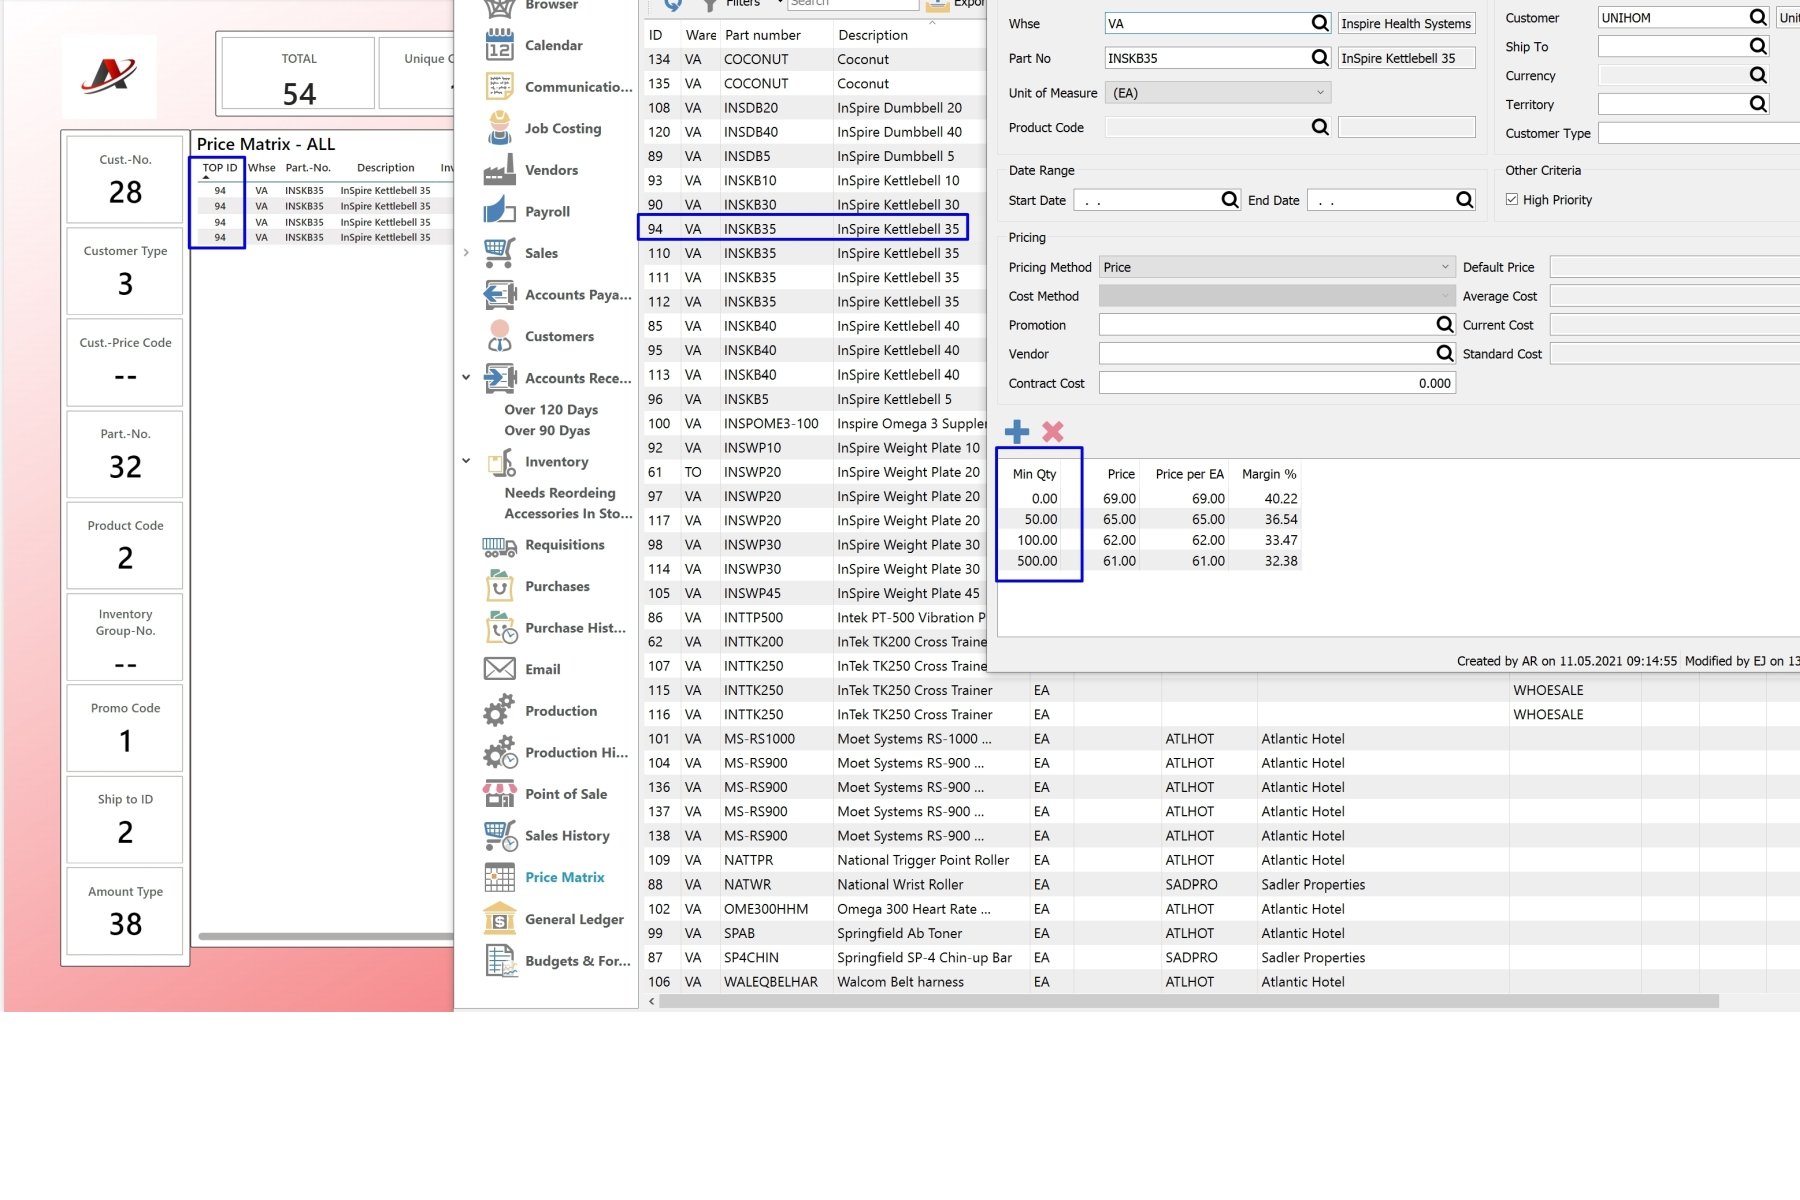
Task: Click the Ship To lookup magnifier
Action: 1758,46
